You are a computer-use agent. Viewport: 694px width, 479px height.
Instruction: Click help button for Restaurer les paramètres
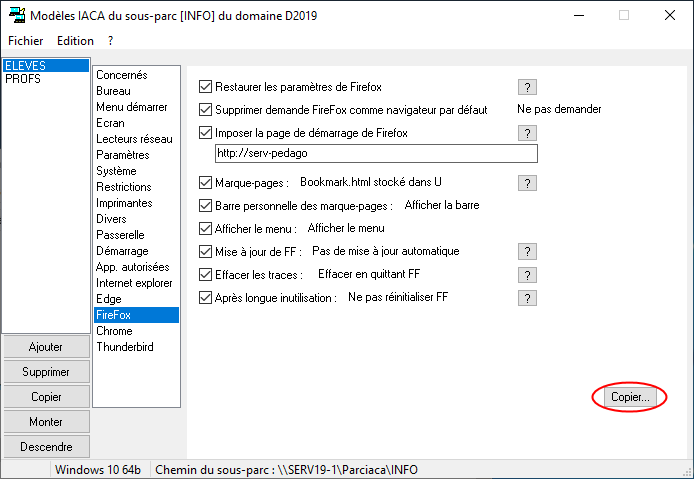pos(527,87)
